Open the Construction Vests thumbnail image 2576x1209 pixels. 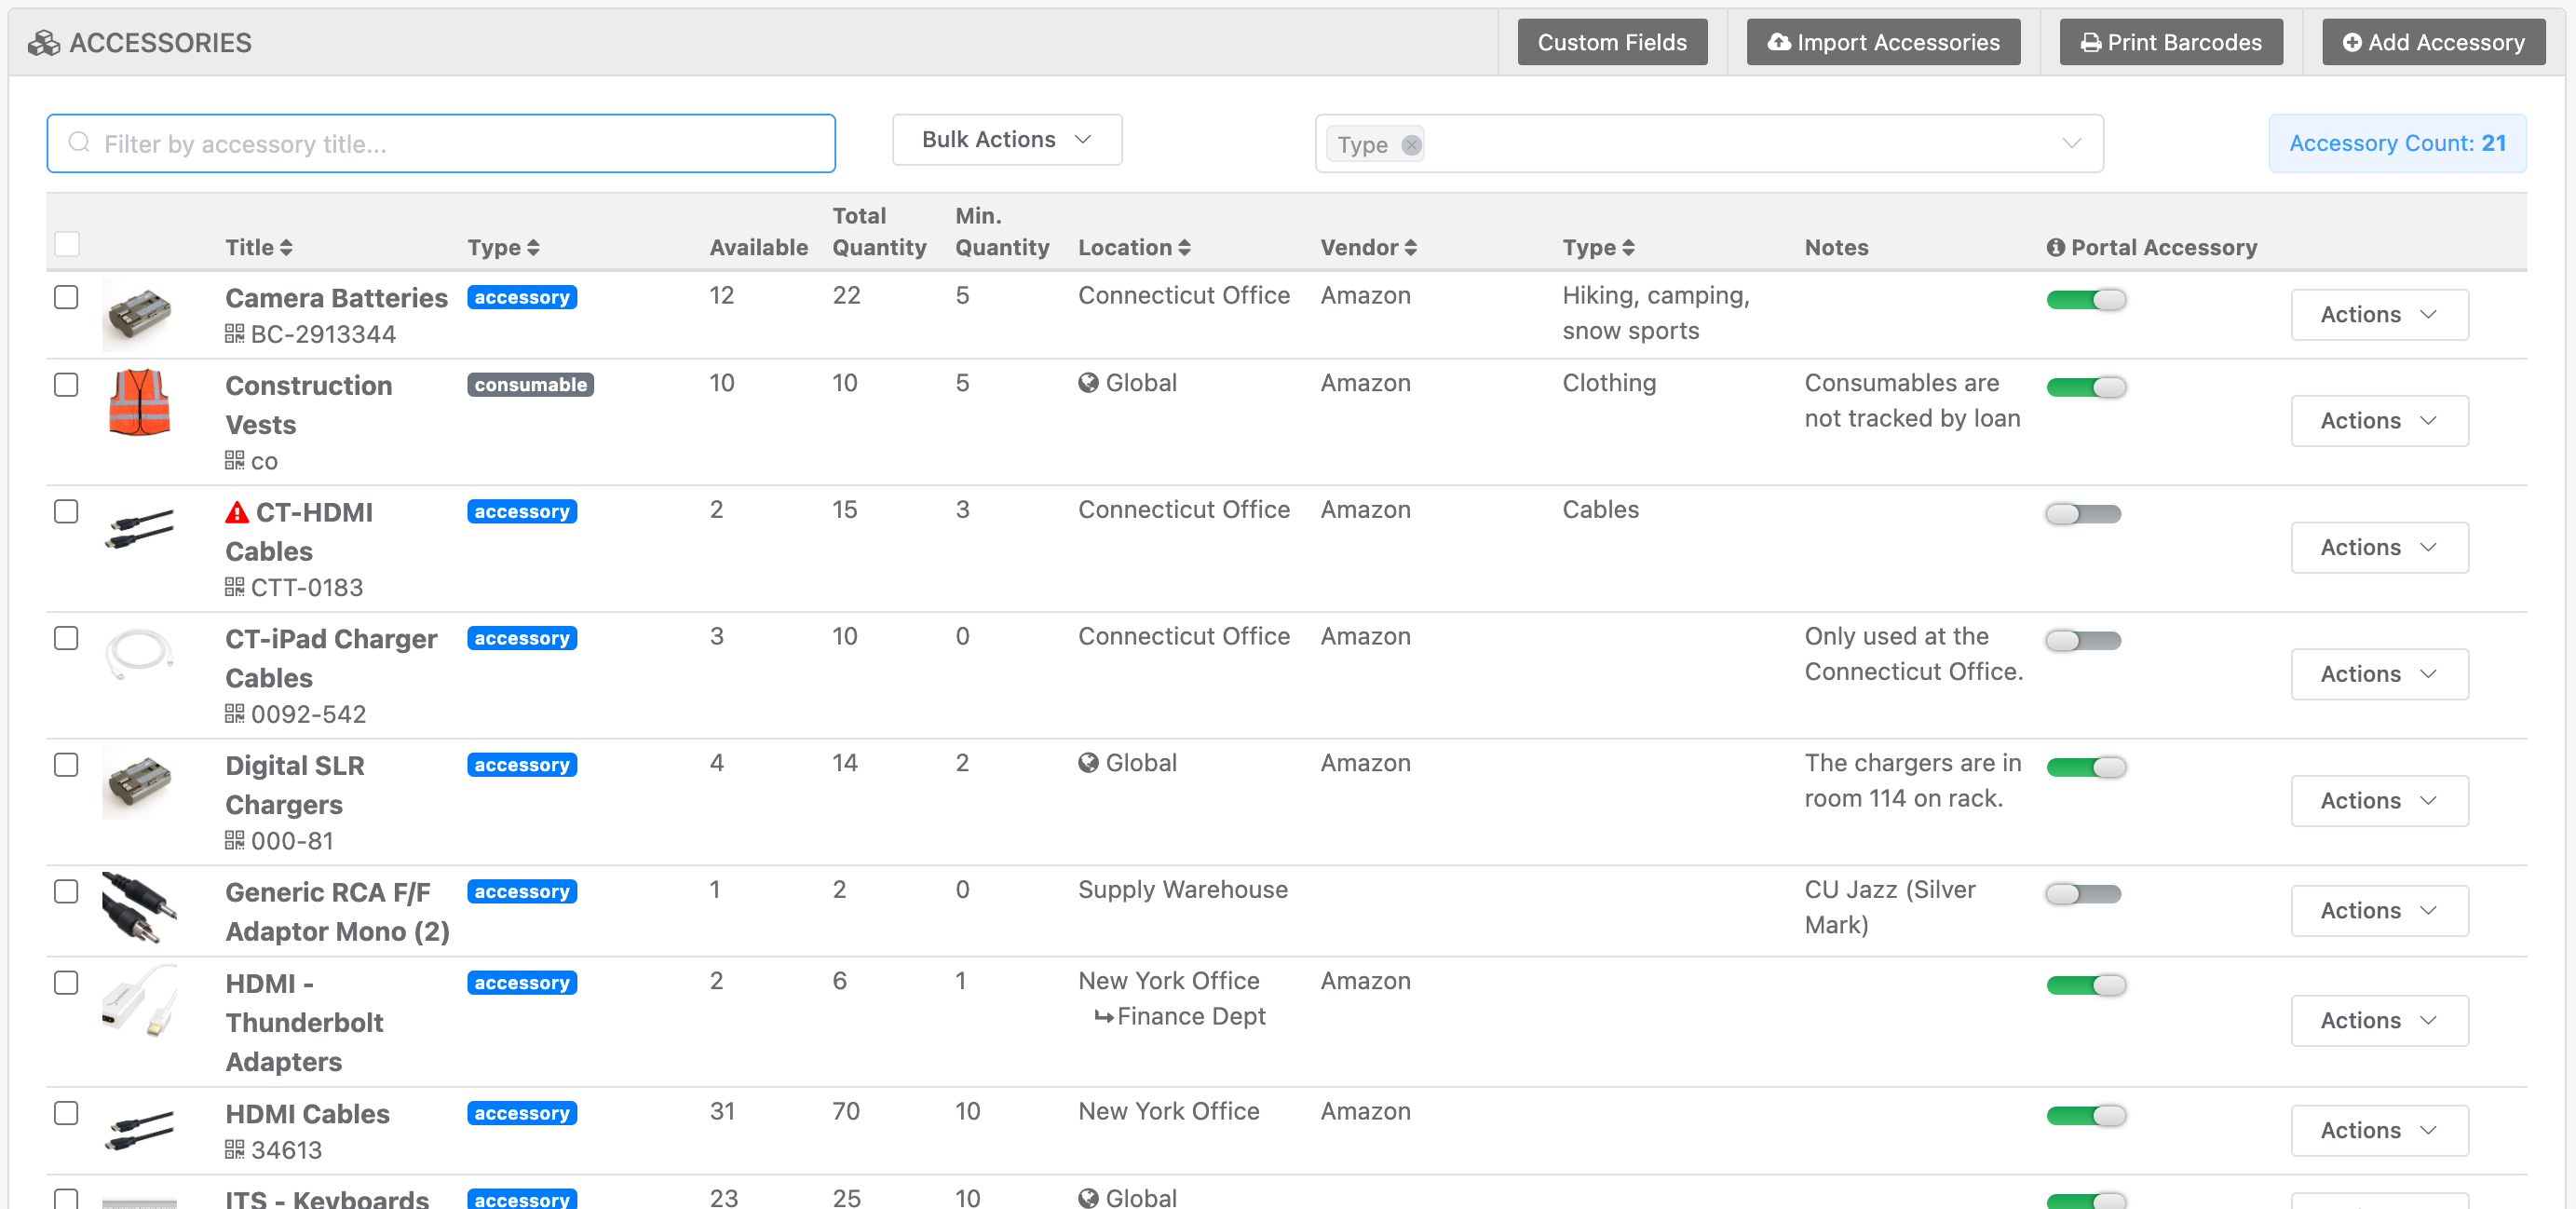[139, 402]
